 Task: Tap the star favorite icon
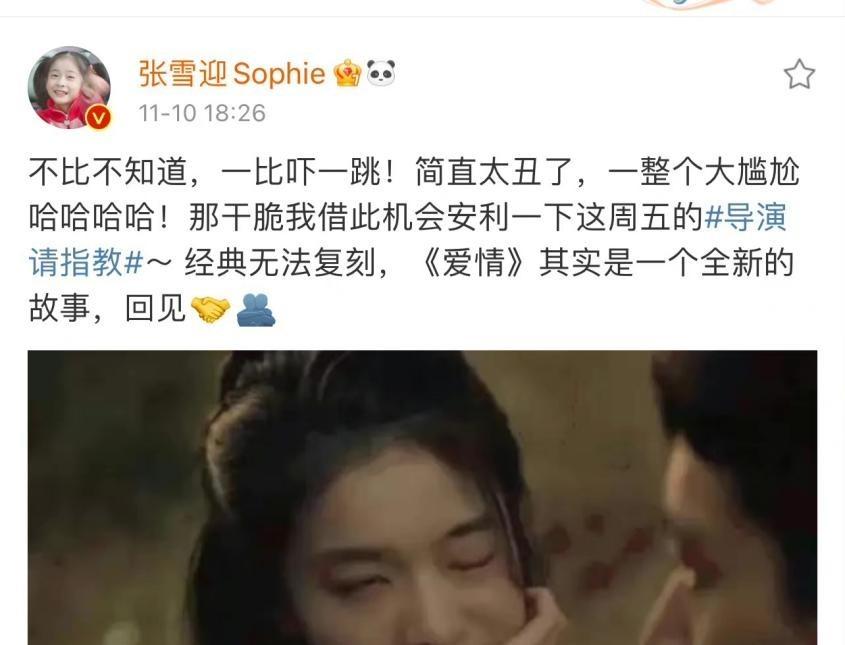pyautogui.click(x=799, y=74)
